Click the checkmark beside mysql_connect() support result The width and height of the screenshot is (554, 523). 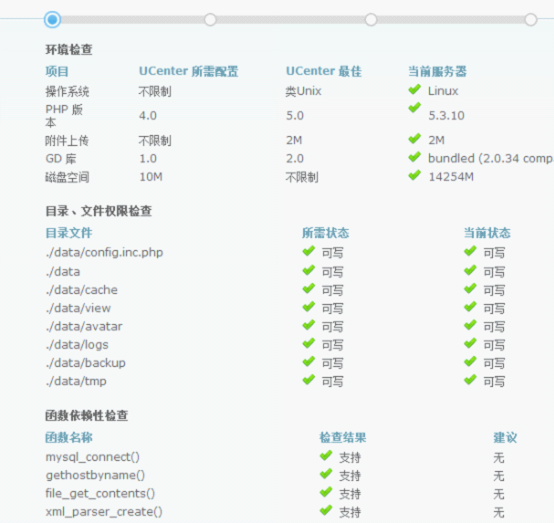click(x=326, y=456)
